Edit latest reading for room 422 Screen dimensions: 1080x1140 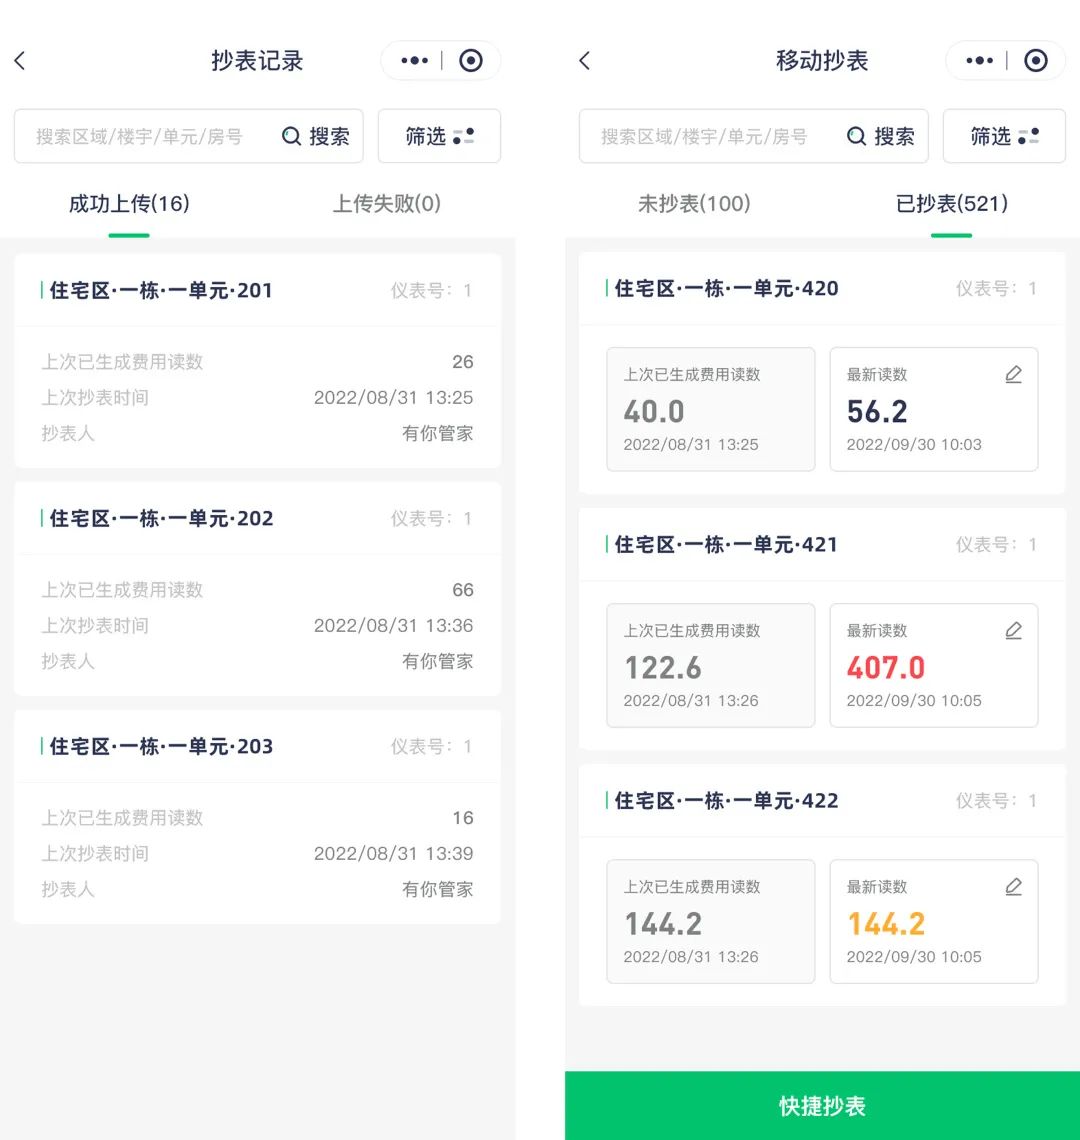click(x=1013, y=887)
